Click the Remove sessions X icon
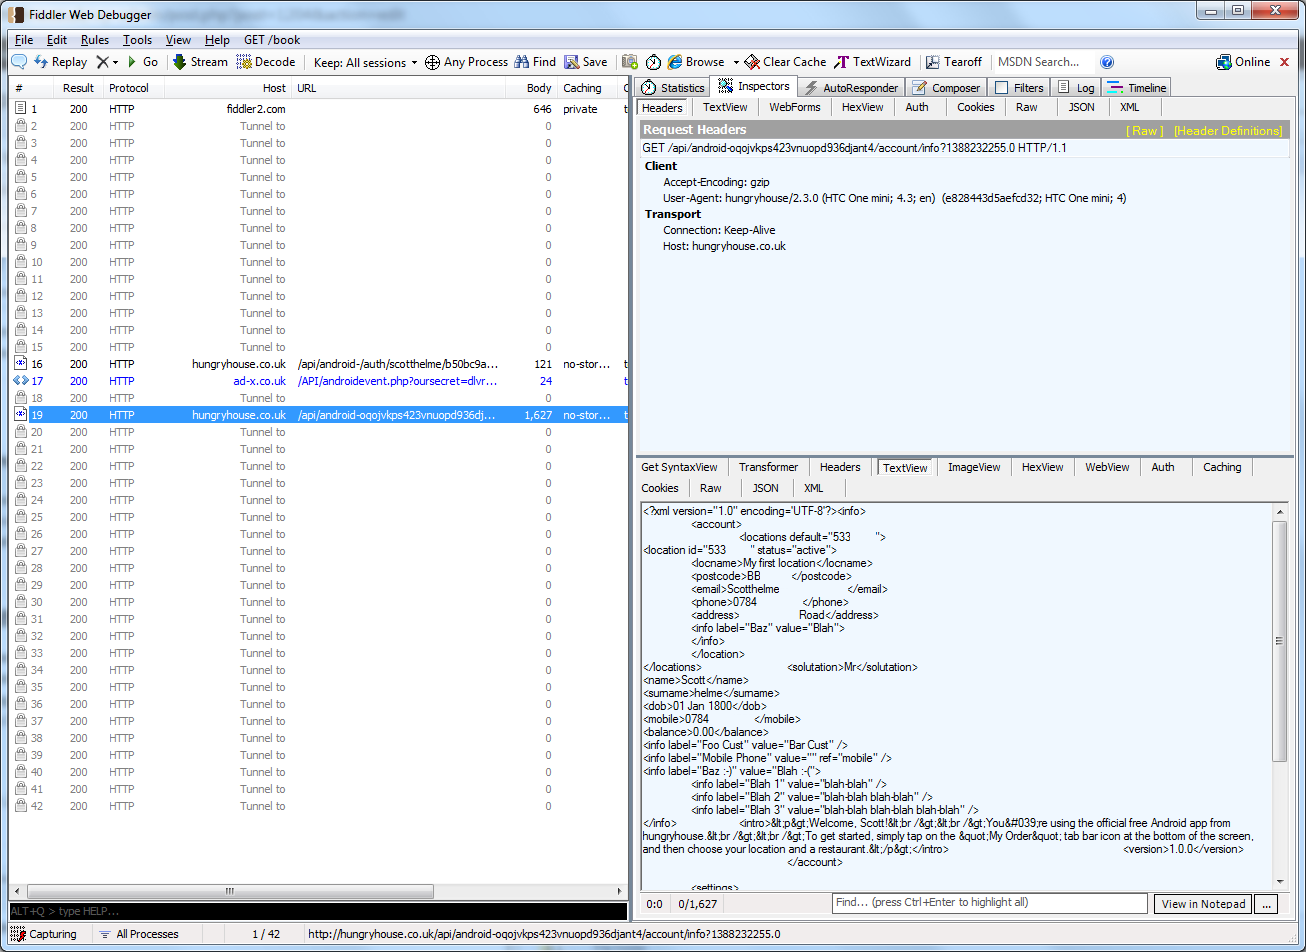Viewport: 1306px width, 952px height. (102, 62)
